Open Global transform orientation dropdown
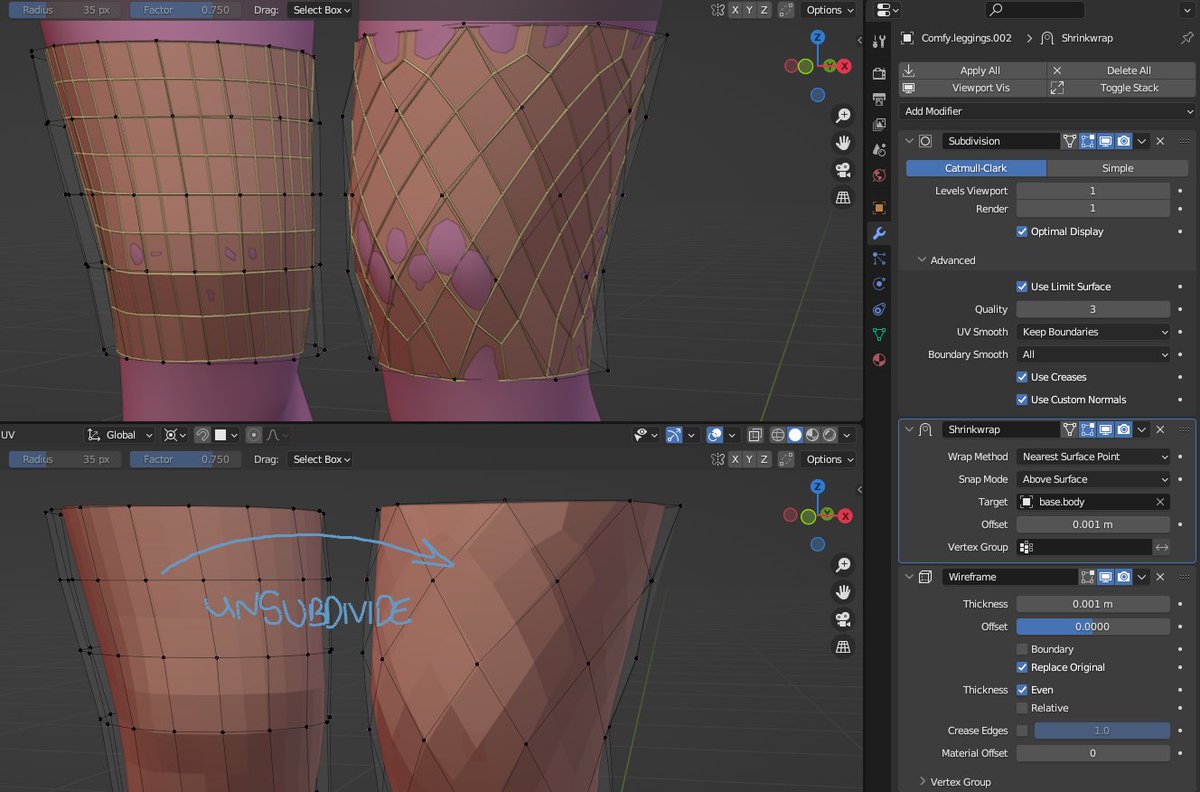Viewport: 1200px width, 792px height. tap(120, 435)
